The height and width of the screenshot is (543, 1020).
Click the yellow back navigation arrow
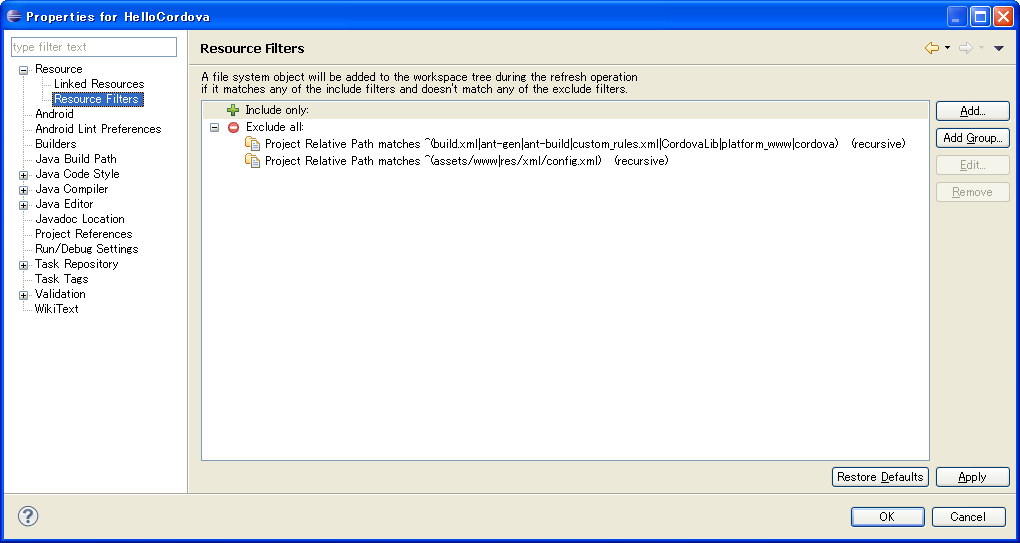click(x=931, y=48)
